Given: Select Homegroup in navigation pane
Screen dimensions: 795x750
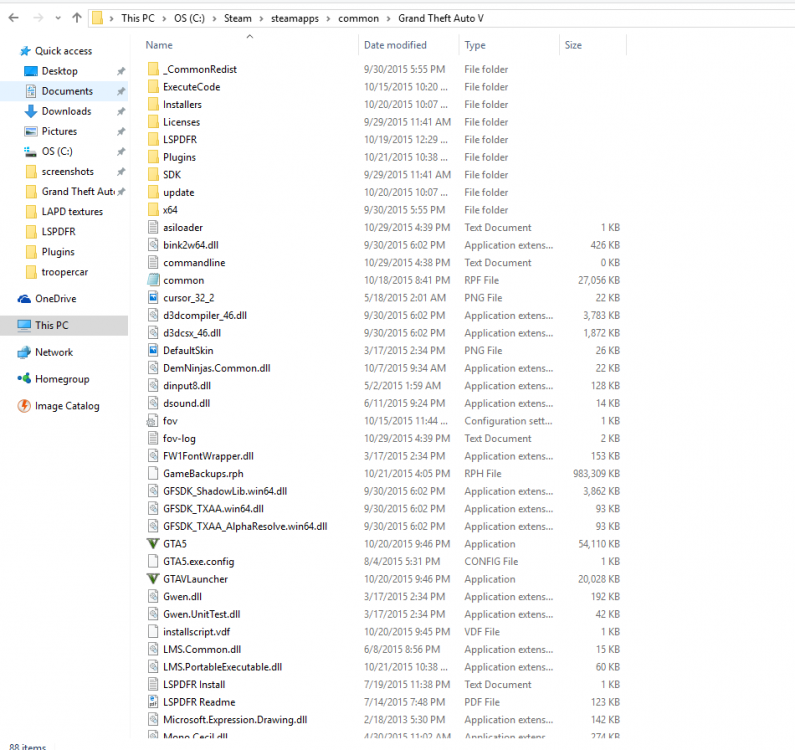Looking at the screenshot, I should tap(62, 379).
